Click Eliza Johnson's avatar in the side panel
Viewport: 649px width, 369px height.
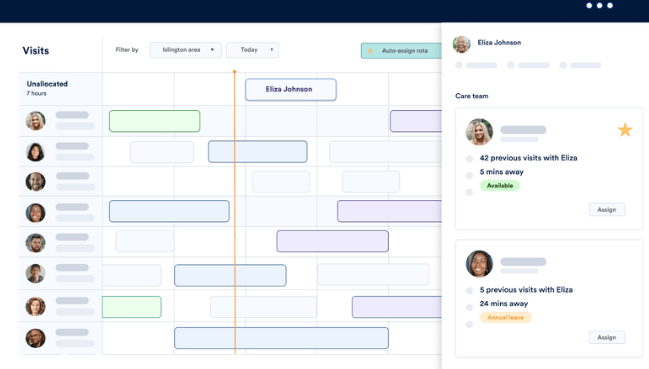[x=462, y=44]
